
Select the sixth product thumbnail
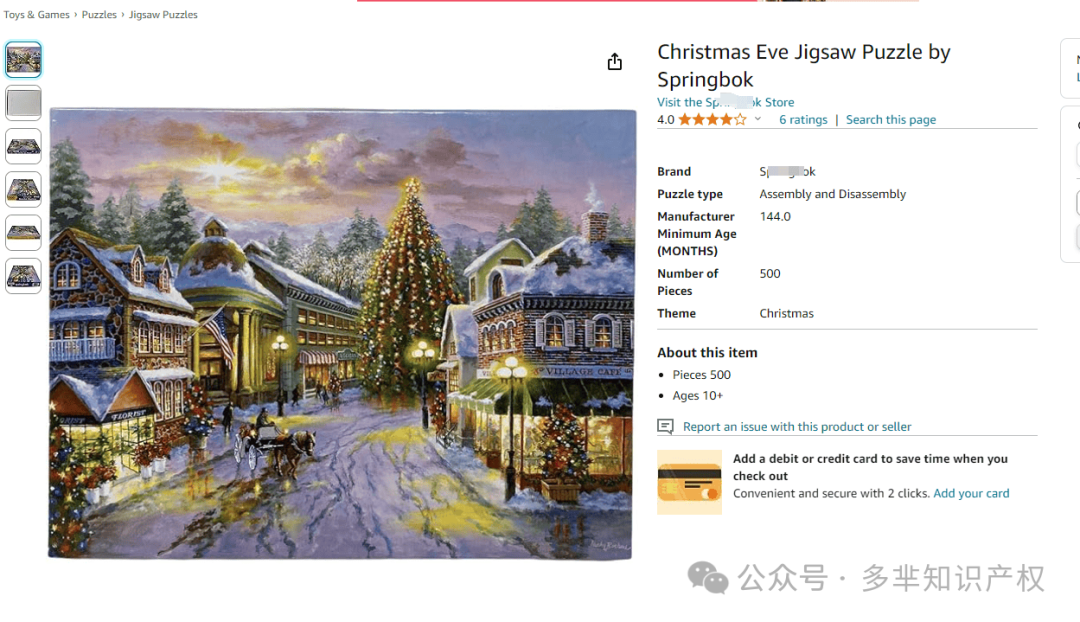(x=23, y=276)
